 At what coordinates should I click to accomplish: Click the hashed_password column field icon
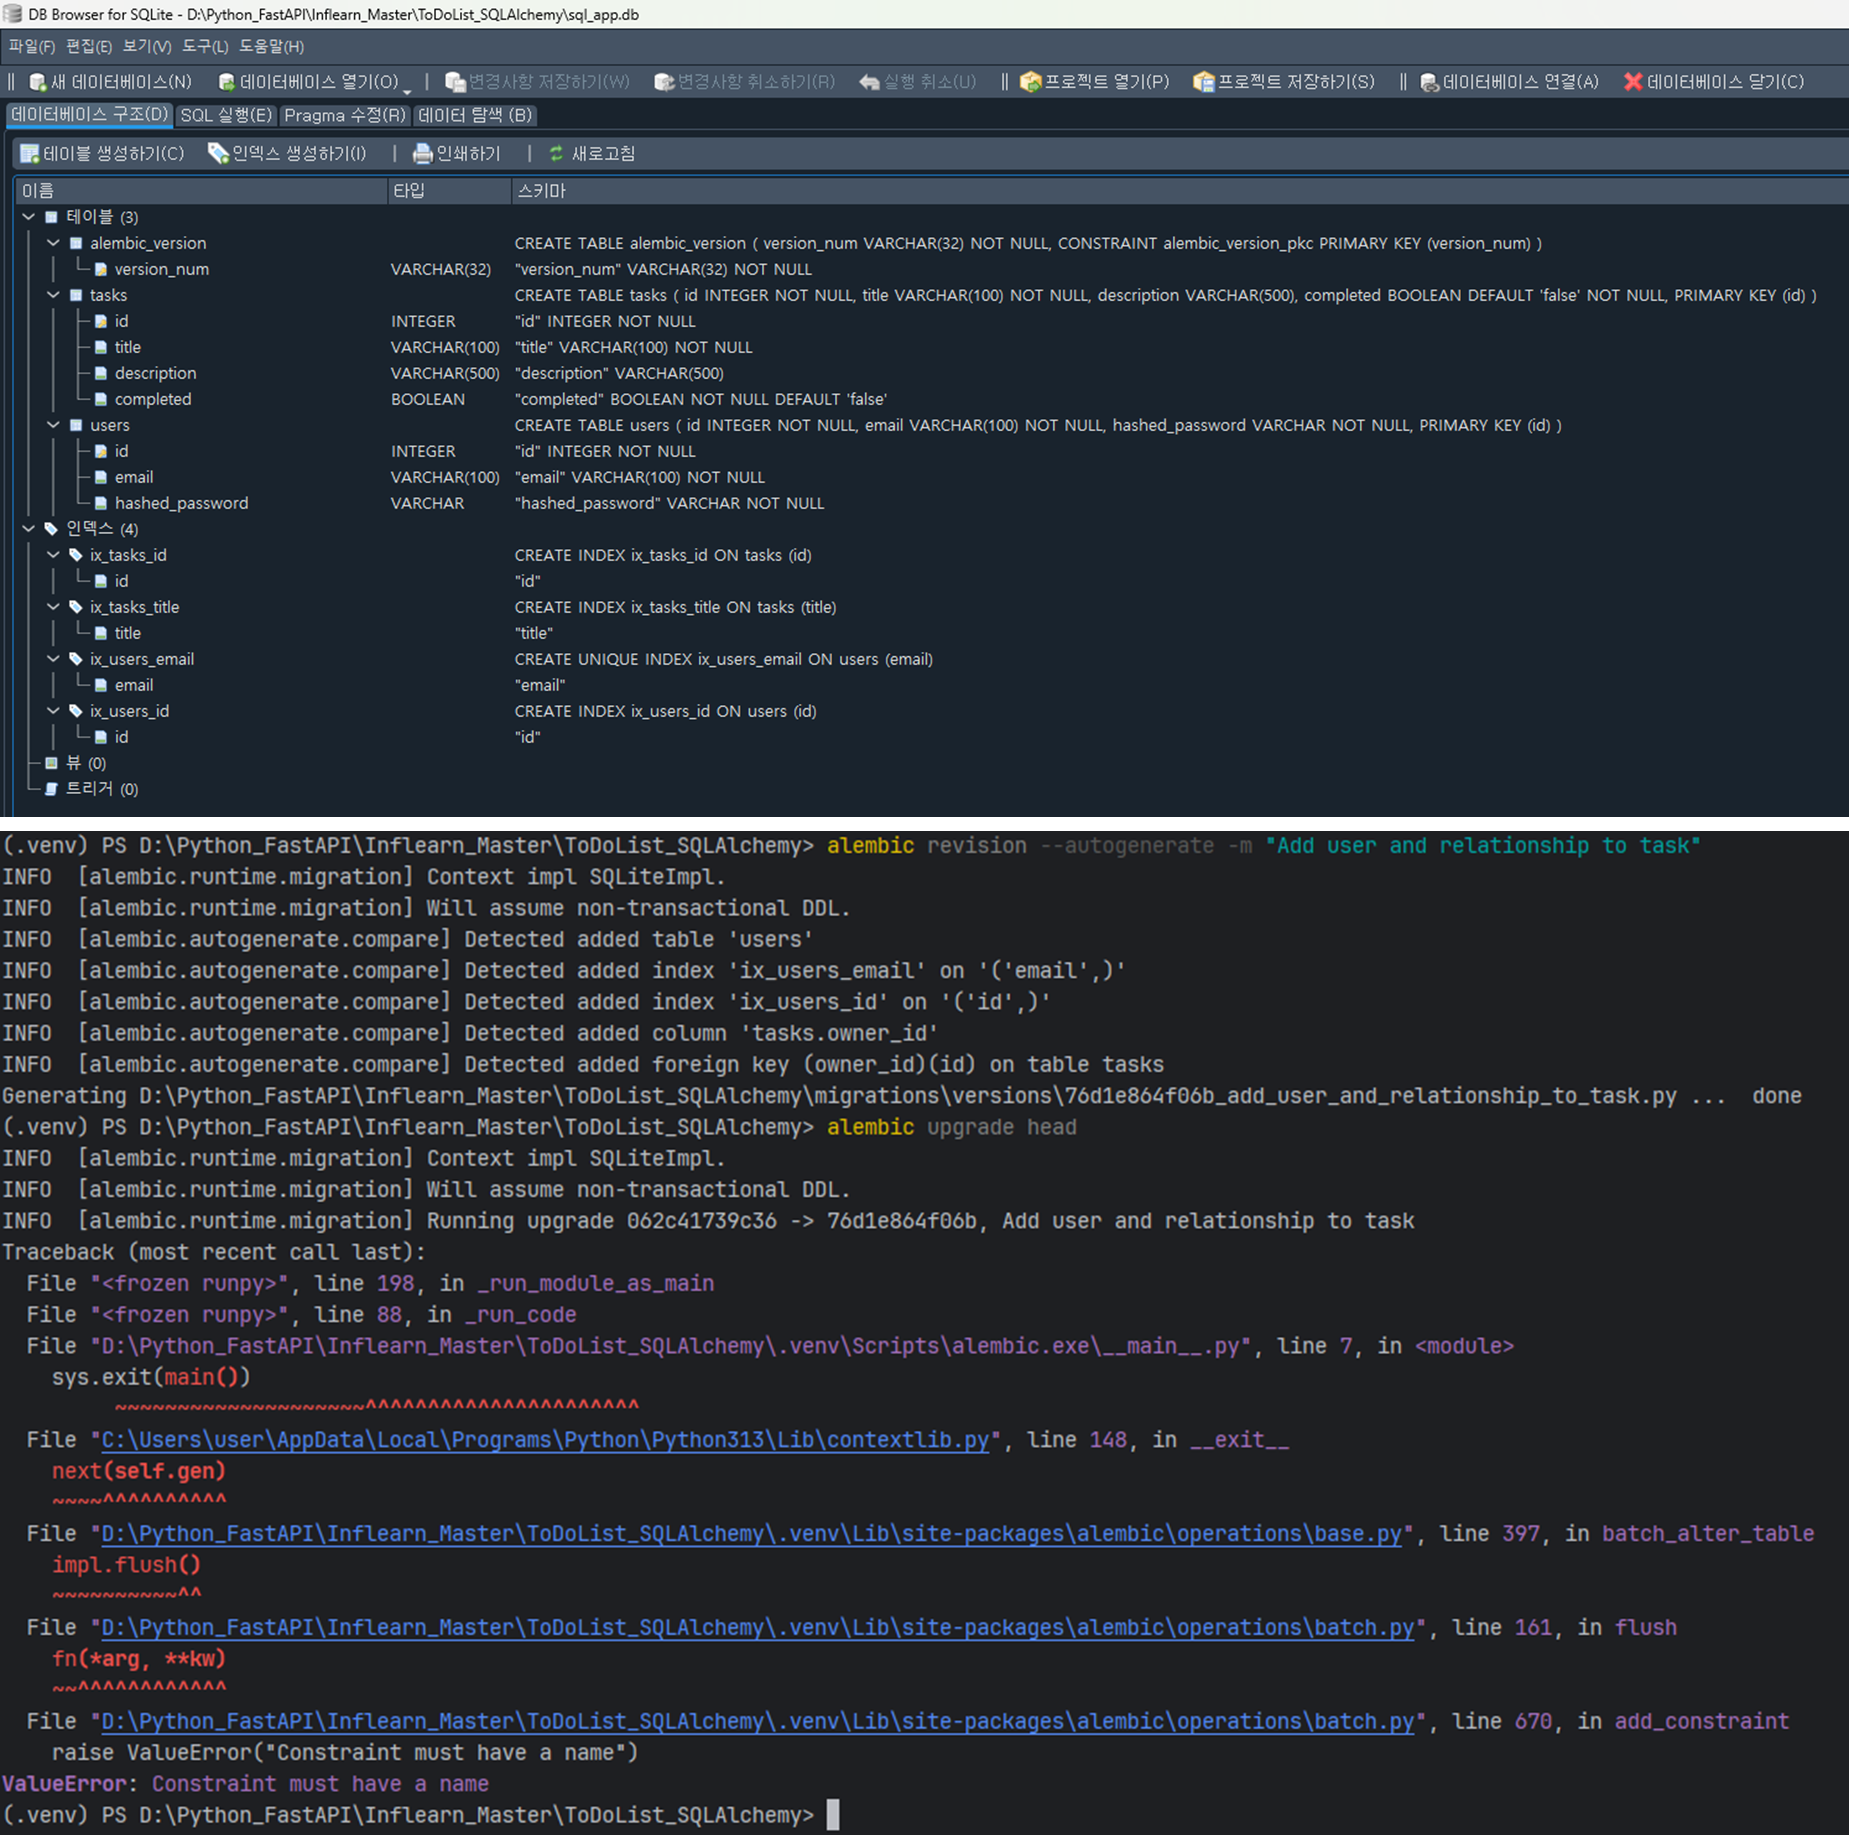(x=101, y=503)
